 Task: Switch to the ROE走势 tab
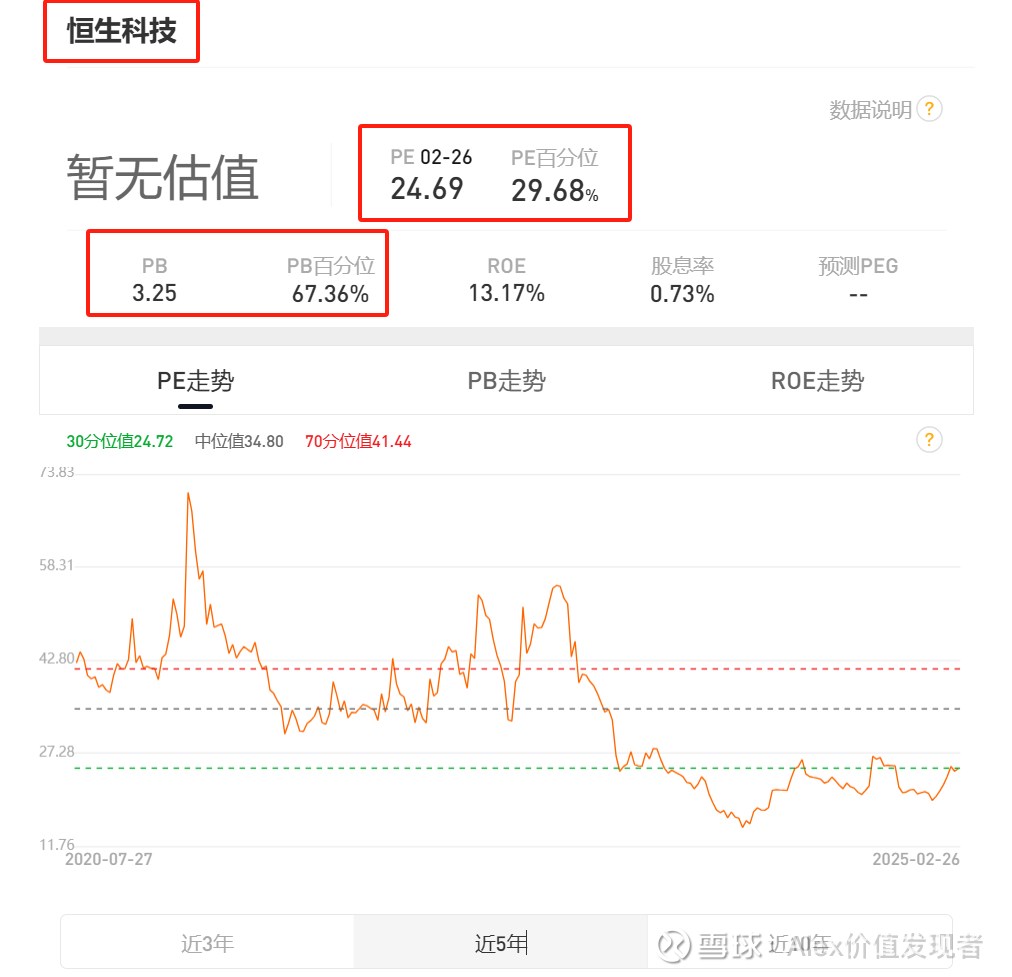tap(818, 381)
